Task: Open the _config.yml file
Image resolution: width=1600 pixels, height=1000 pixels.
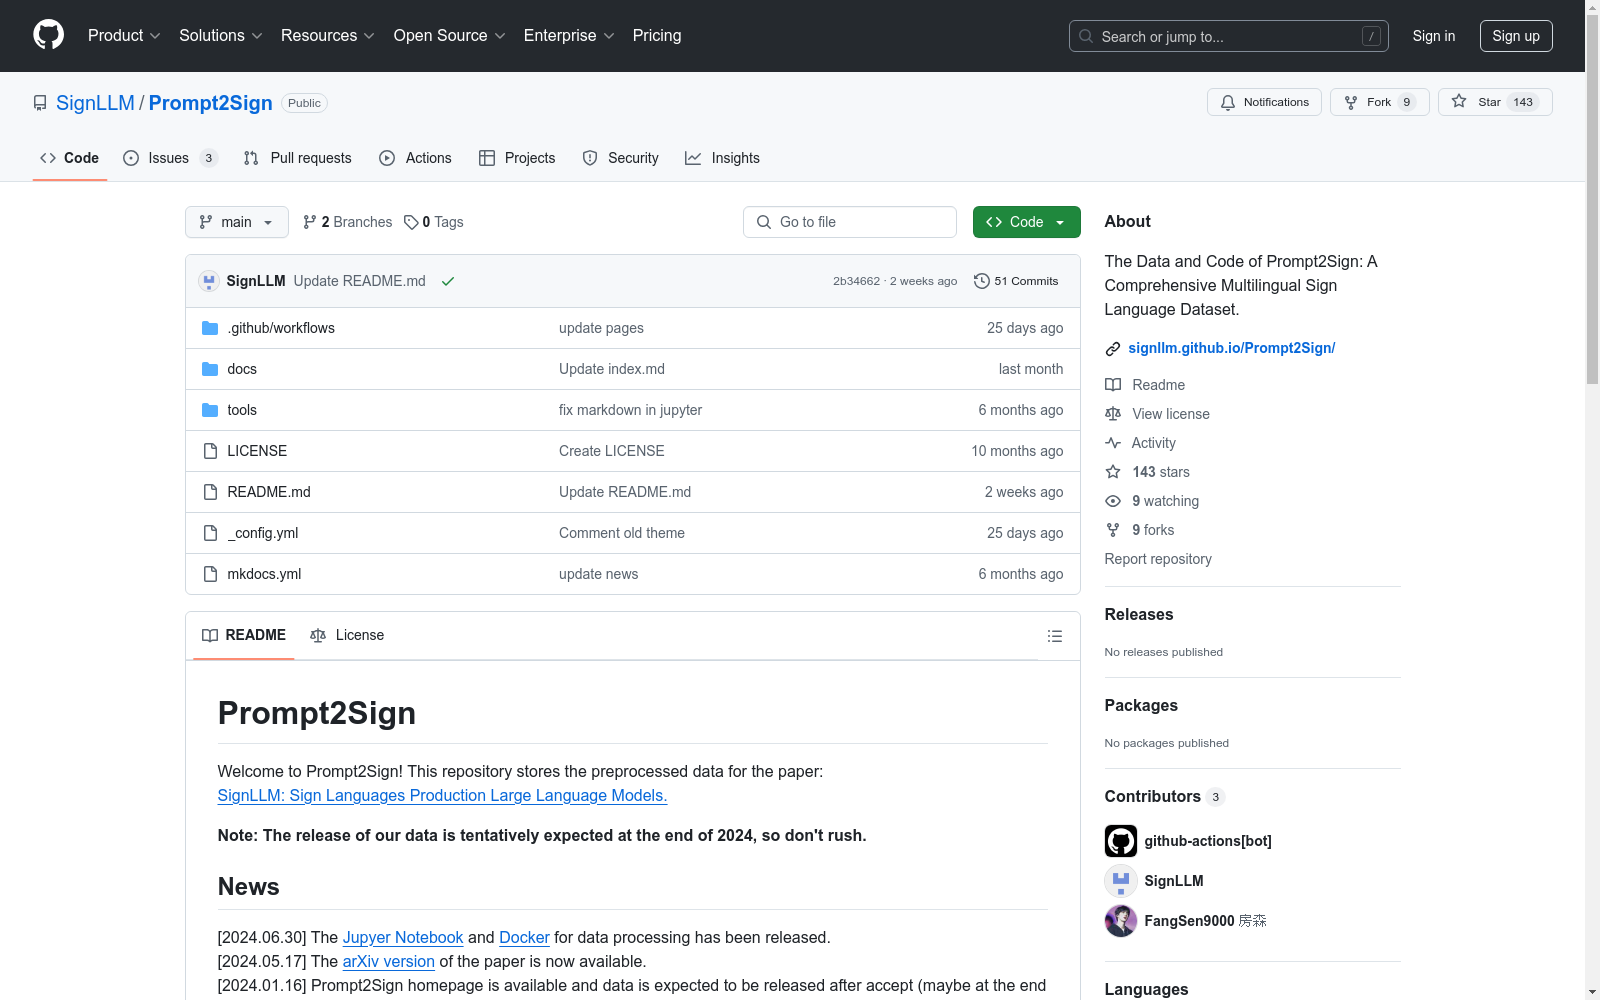Action: (x=263, y=533)
